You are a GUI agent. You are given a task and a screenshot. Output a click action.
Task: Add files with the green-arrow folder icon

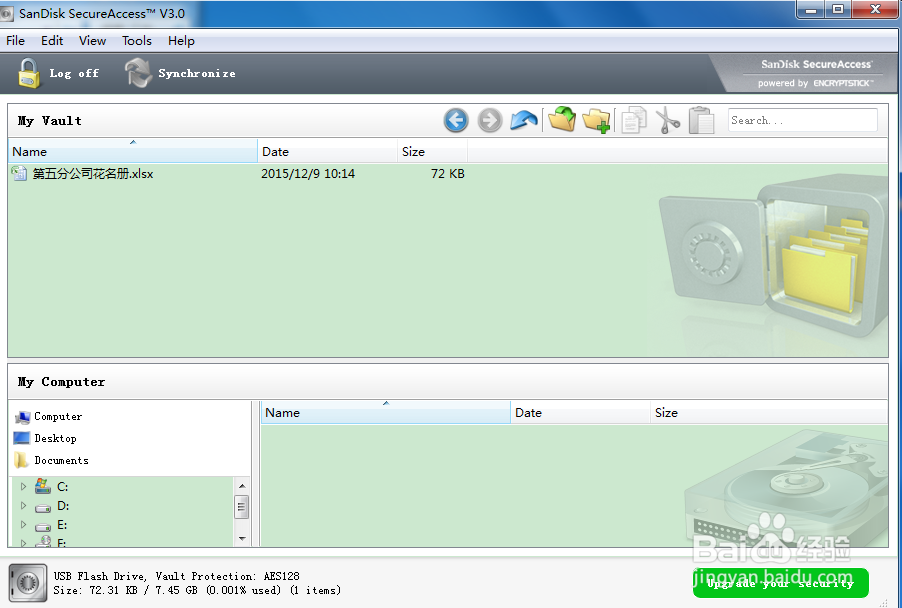pyautogui.click(x=562, y=119)
